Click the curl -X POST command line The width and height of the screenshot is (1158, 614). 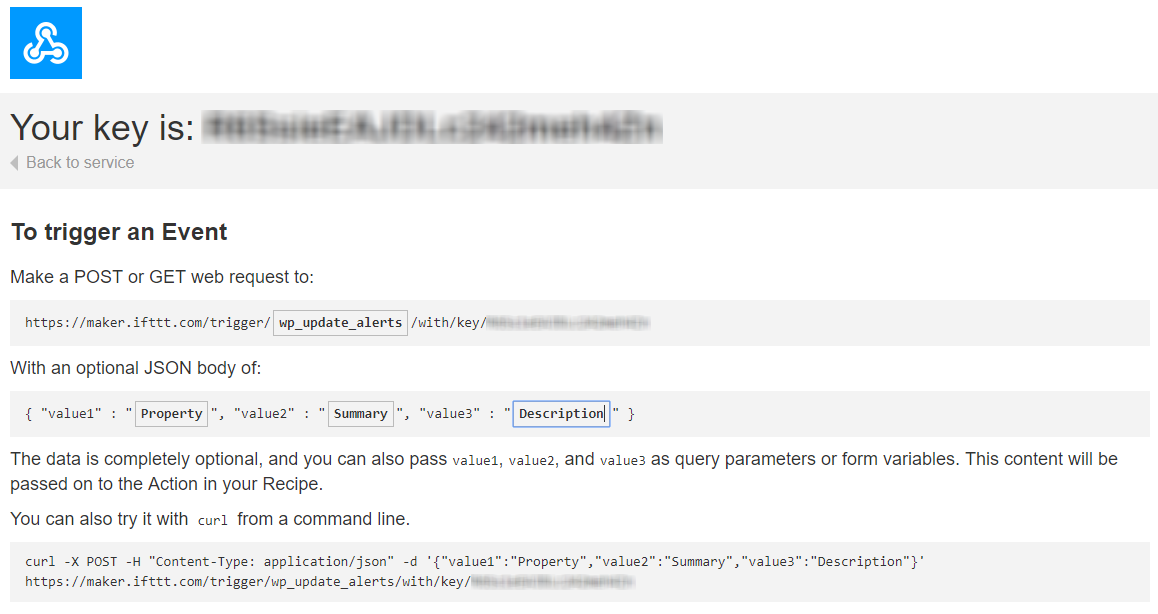[475, 562]
